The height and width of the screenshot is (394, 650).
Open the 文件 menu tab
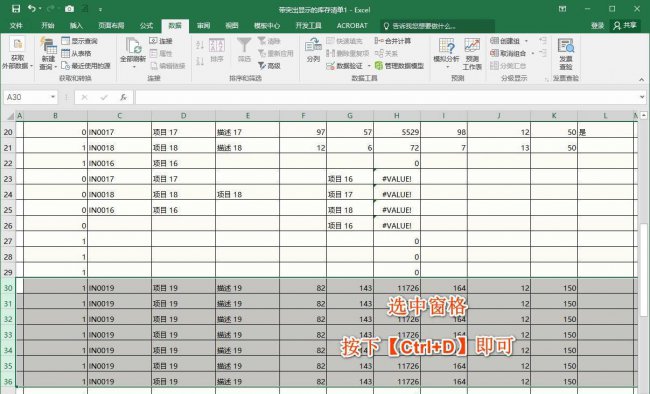(x=16, y=26)
